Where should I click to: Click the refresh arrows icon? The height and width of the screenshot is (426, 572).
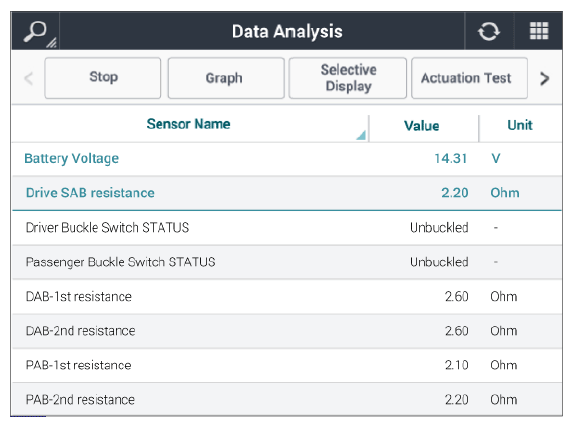(x=489, y=31)
